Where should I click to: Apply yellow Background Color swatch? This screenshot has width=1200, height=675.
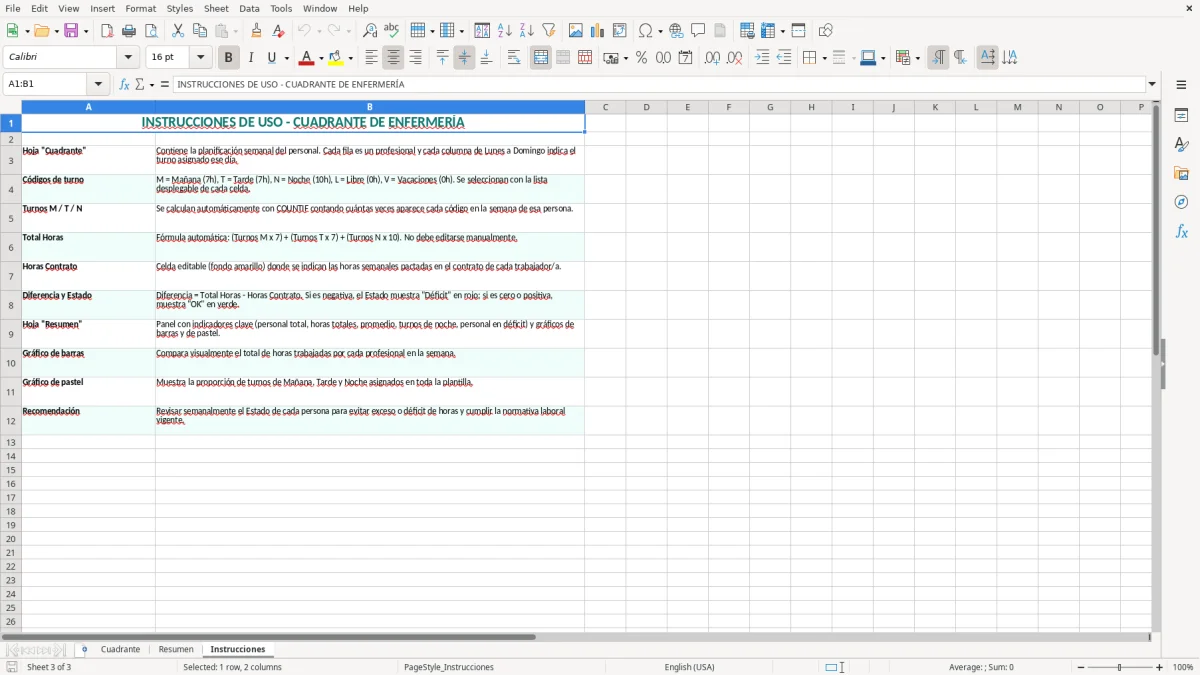(x=336, y=58)
